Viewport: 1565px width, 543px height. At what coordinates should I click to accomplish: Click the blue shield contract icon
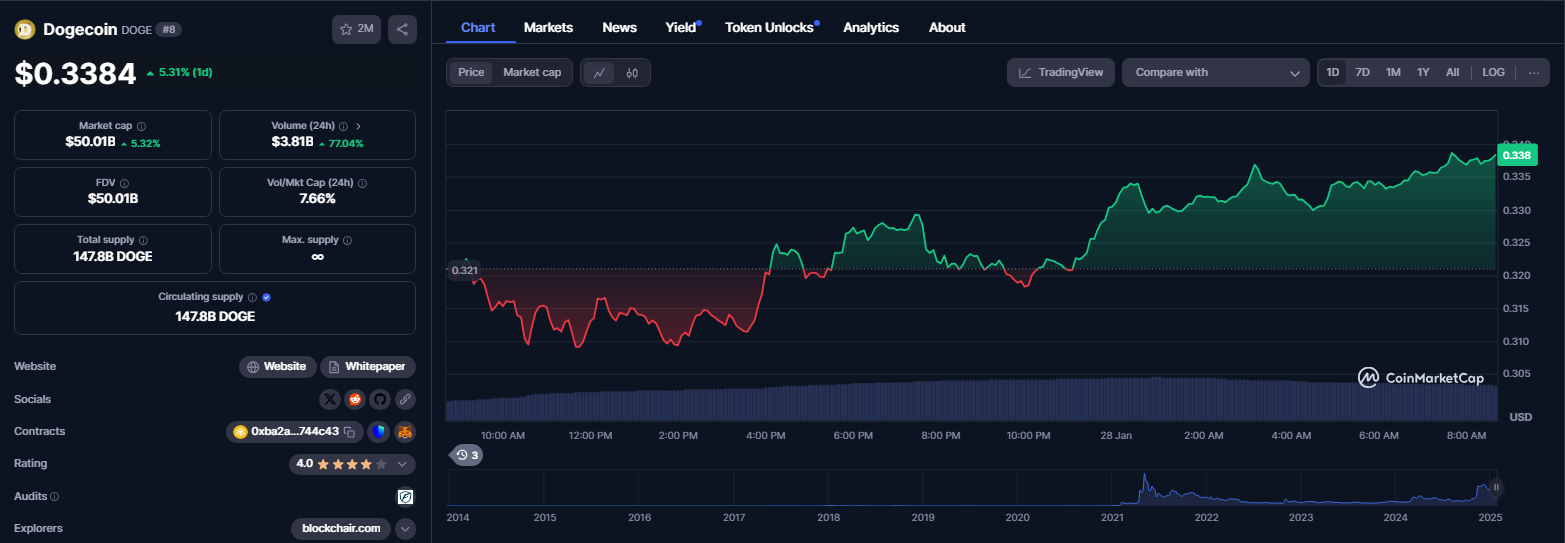pos(378,432)
